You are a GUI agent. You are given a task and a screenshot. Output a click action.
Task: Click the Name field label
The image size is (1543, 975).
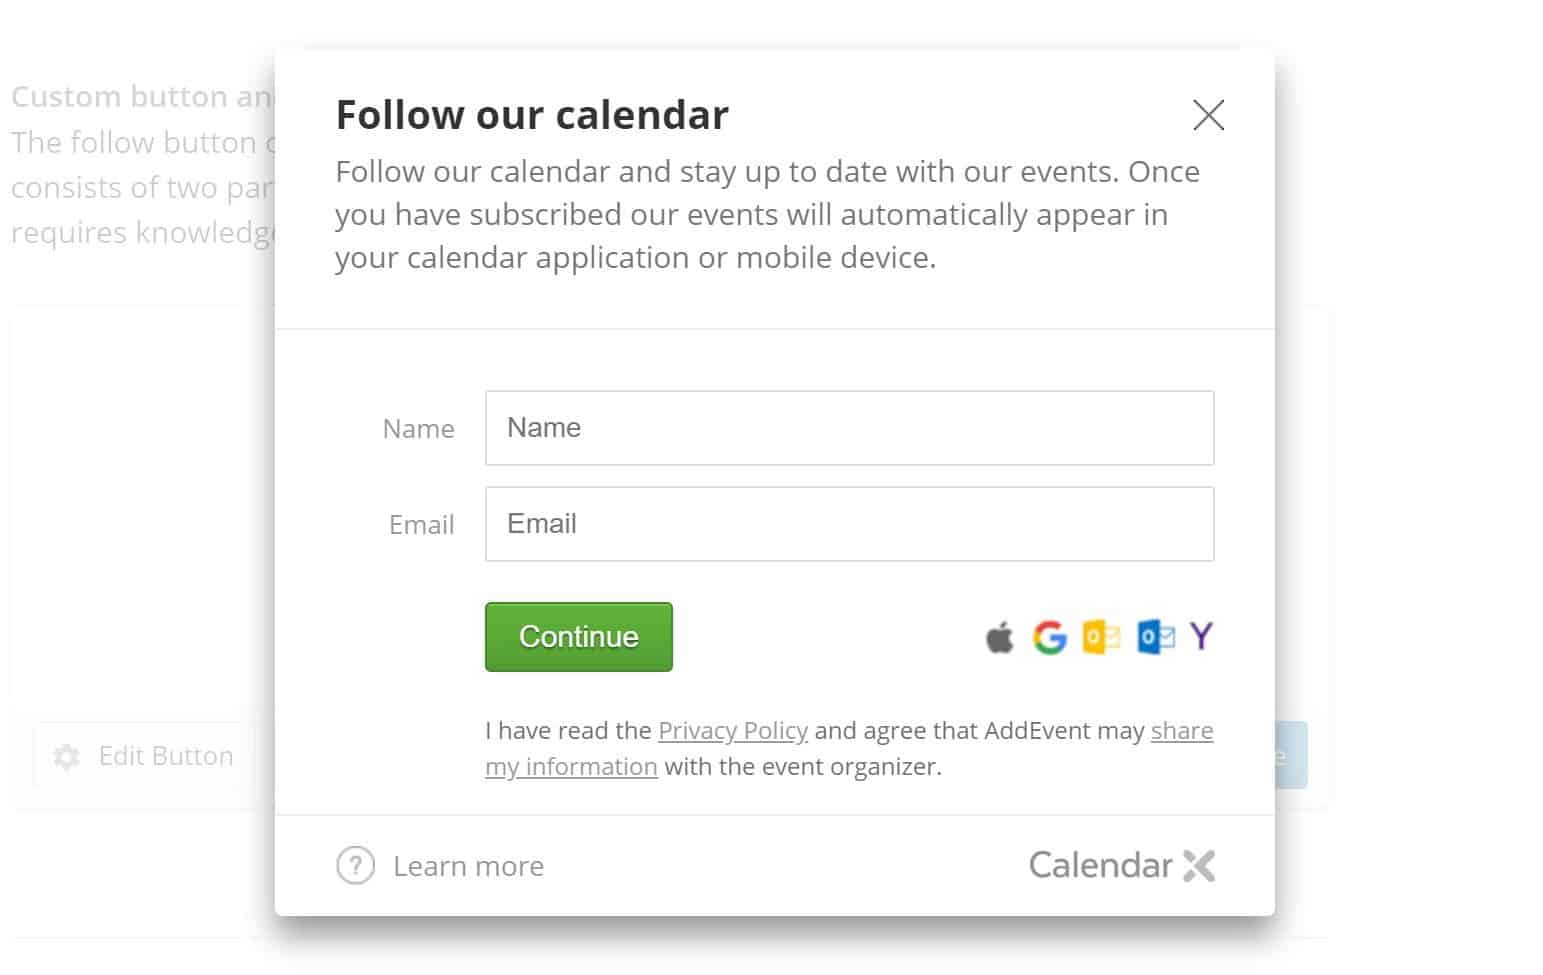[x=418, y=429]
